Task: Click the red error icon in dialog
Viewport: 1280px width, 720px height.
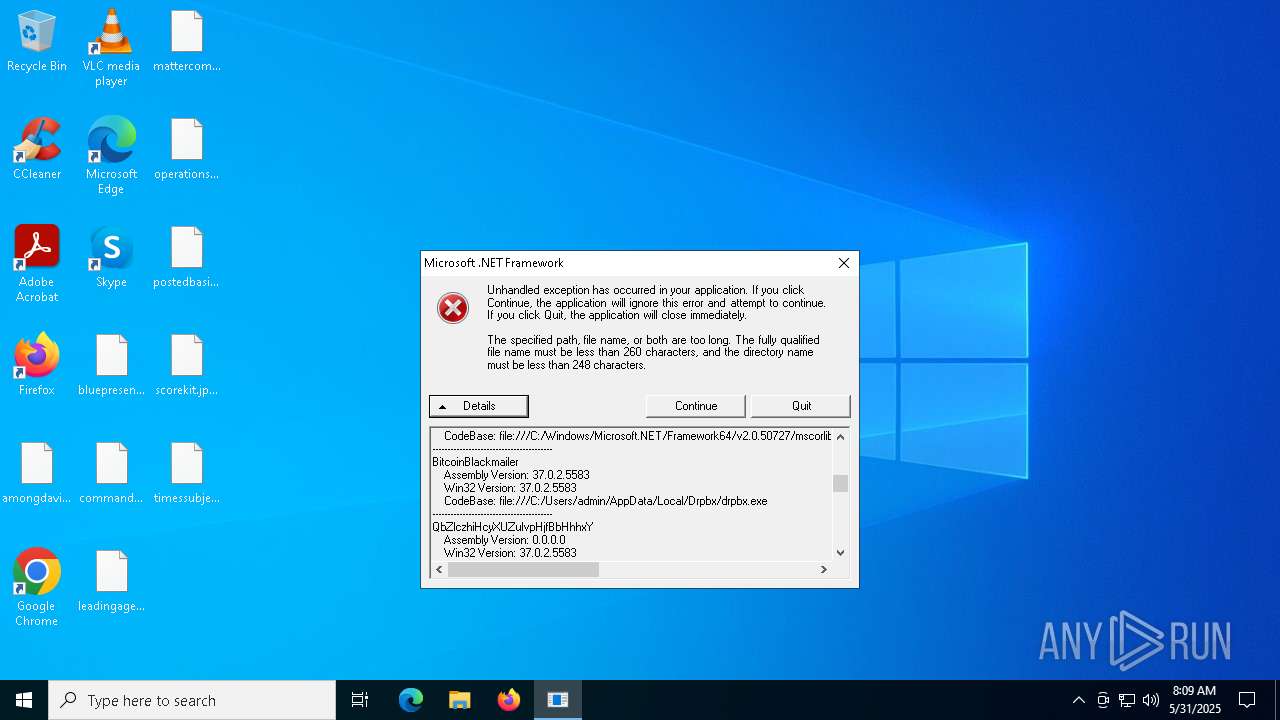Action: [453, 308]
